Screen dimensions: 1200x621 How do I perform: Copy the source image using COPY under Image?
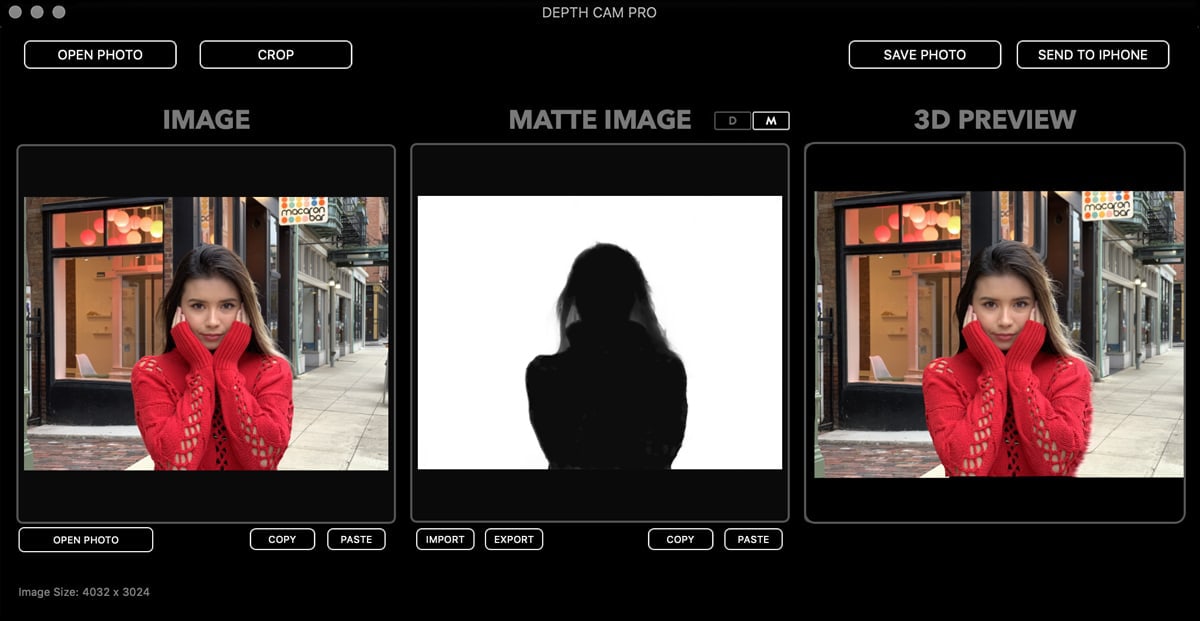[282, 539]
